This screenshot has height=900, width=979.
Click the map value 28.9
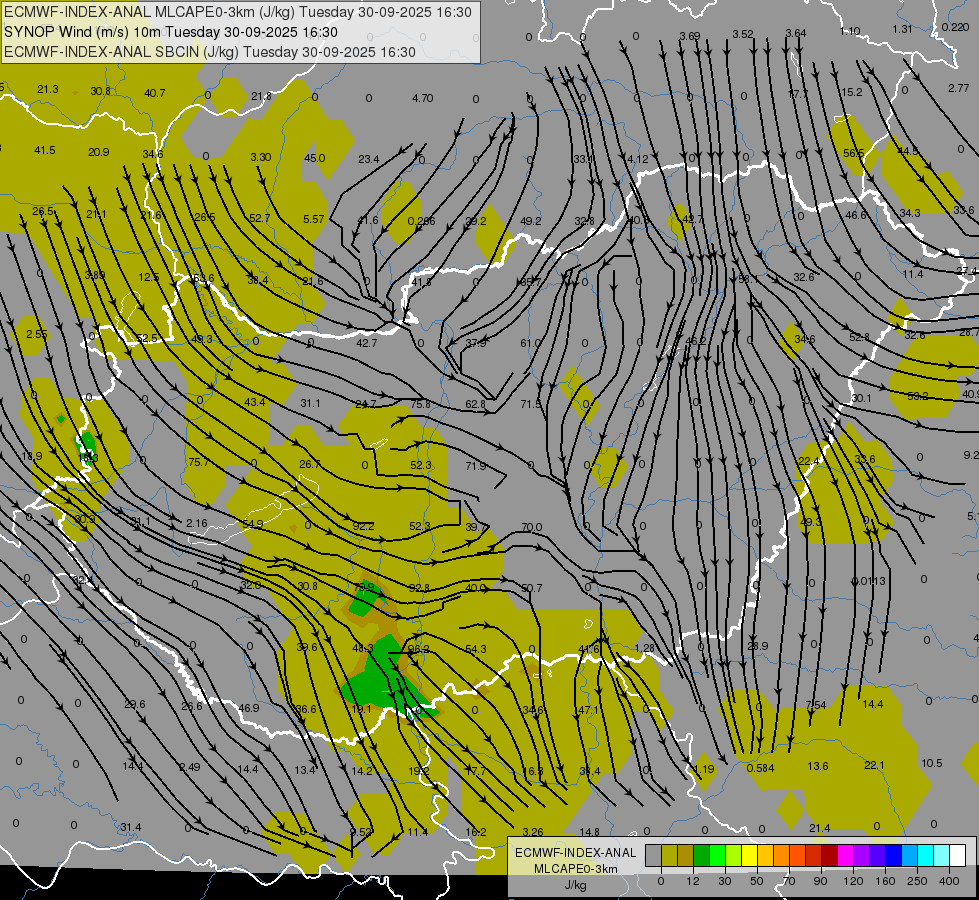pyautogui.click(x=757, y=646)
